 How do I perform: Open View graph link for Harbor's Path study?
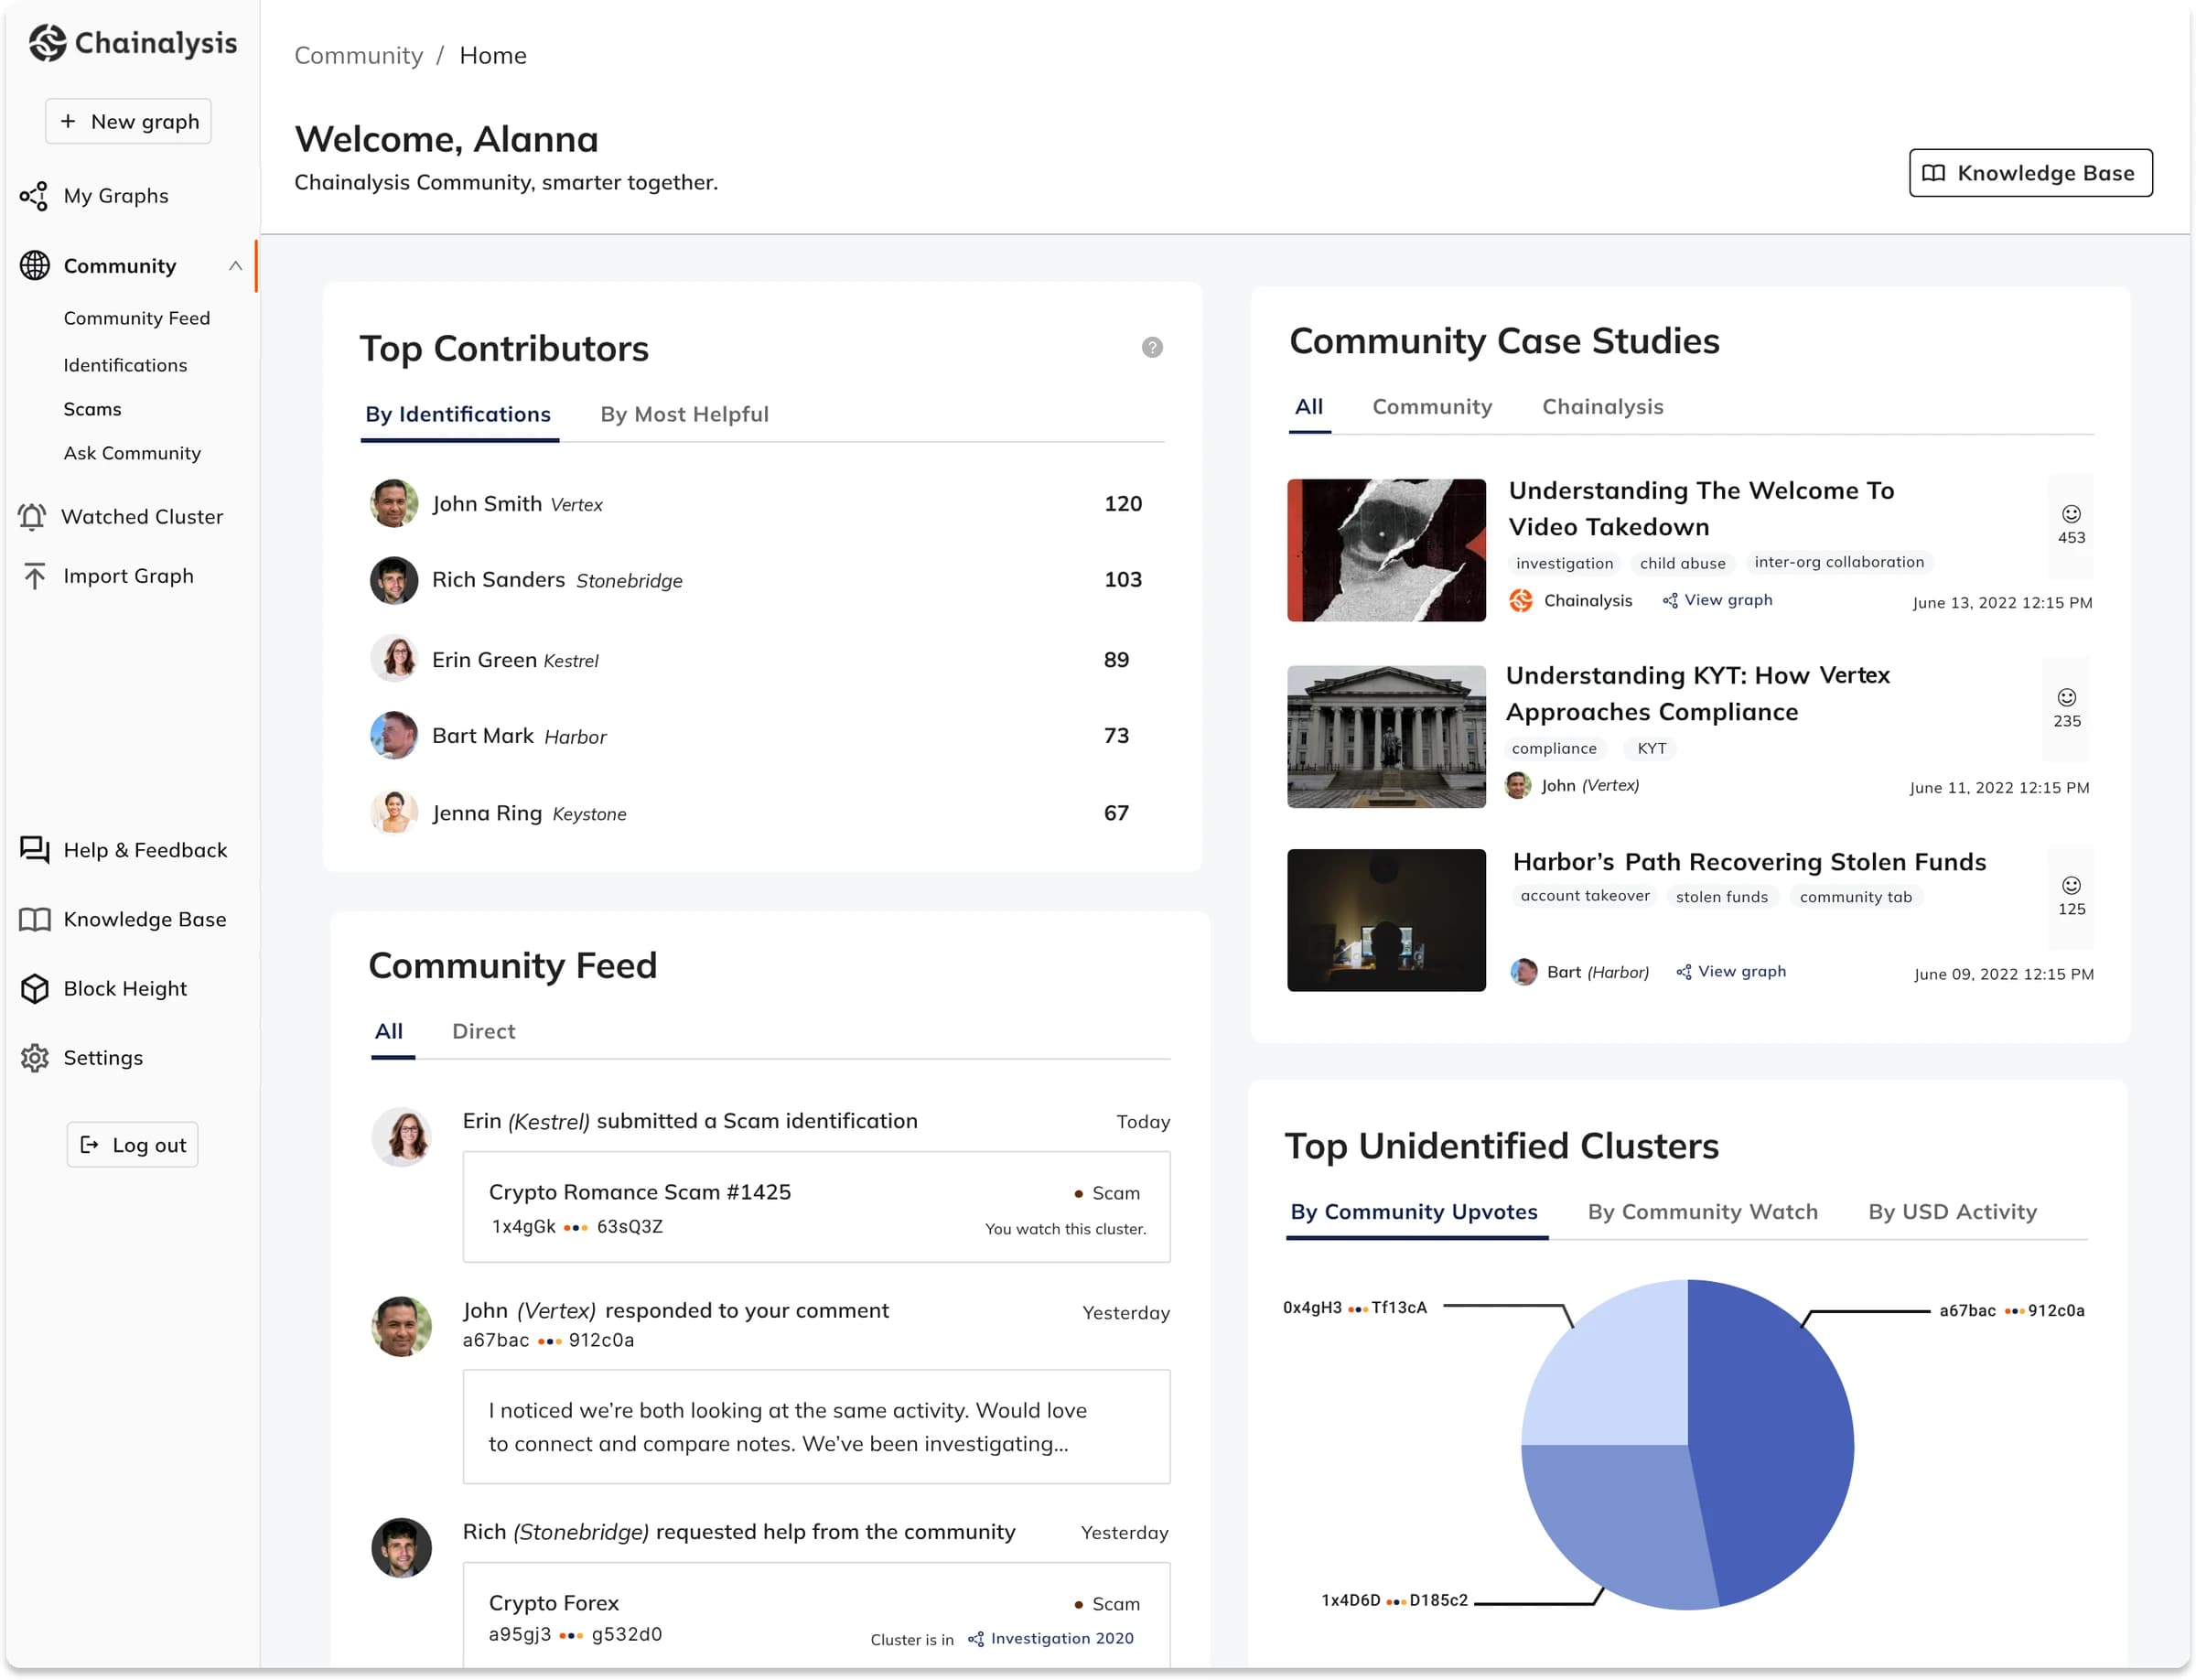(x=1731, y=972)
